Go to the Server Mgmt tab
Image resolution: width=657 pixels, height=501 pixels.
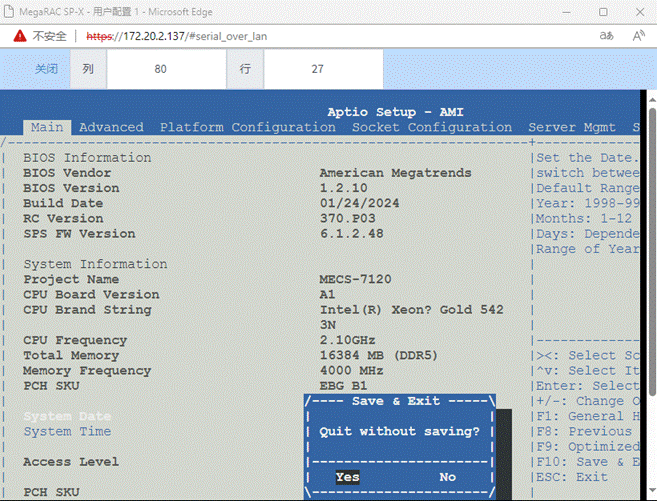coord(572,127)
